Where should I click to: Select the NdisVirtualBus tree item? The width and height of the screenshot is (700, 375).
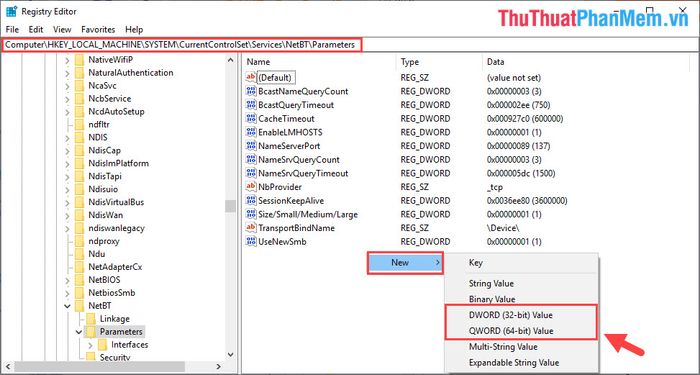pyautogui.click(x=116, y=202)
